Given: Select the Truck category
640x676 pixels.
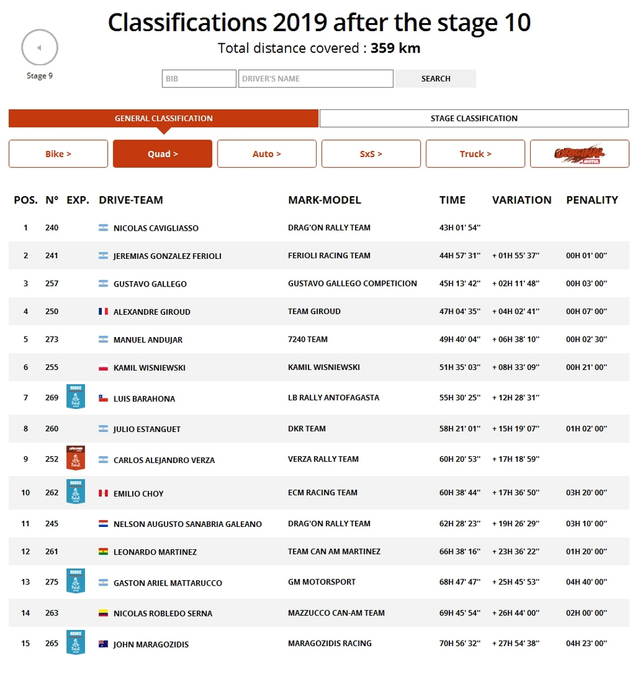Looking at the screenshot, I should tap(475, 154).
